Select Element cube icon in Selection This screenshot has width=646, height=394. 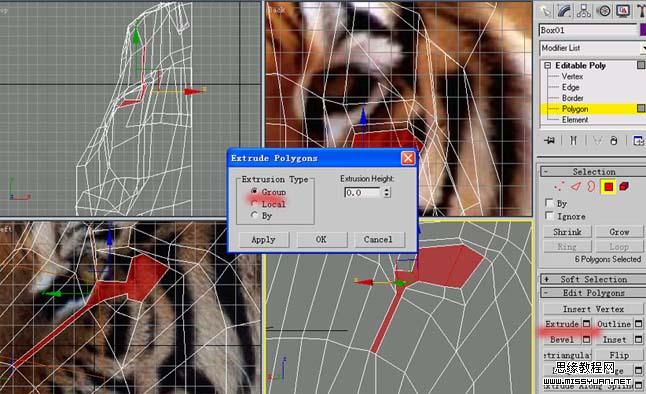point(624,187)
